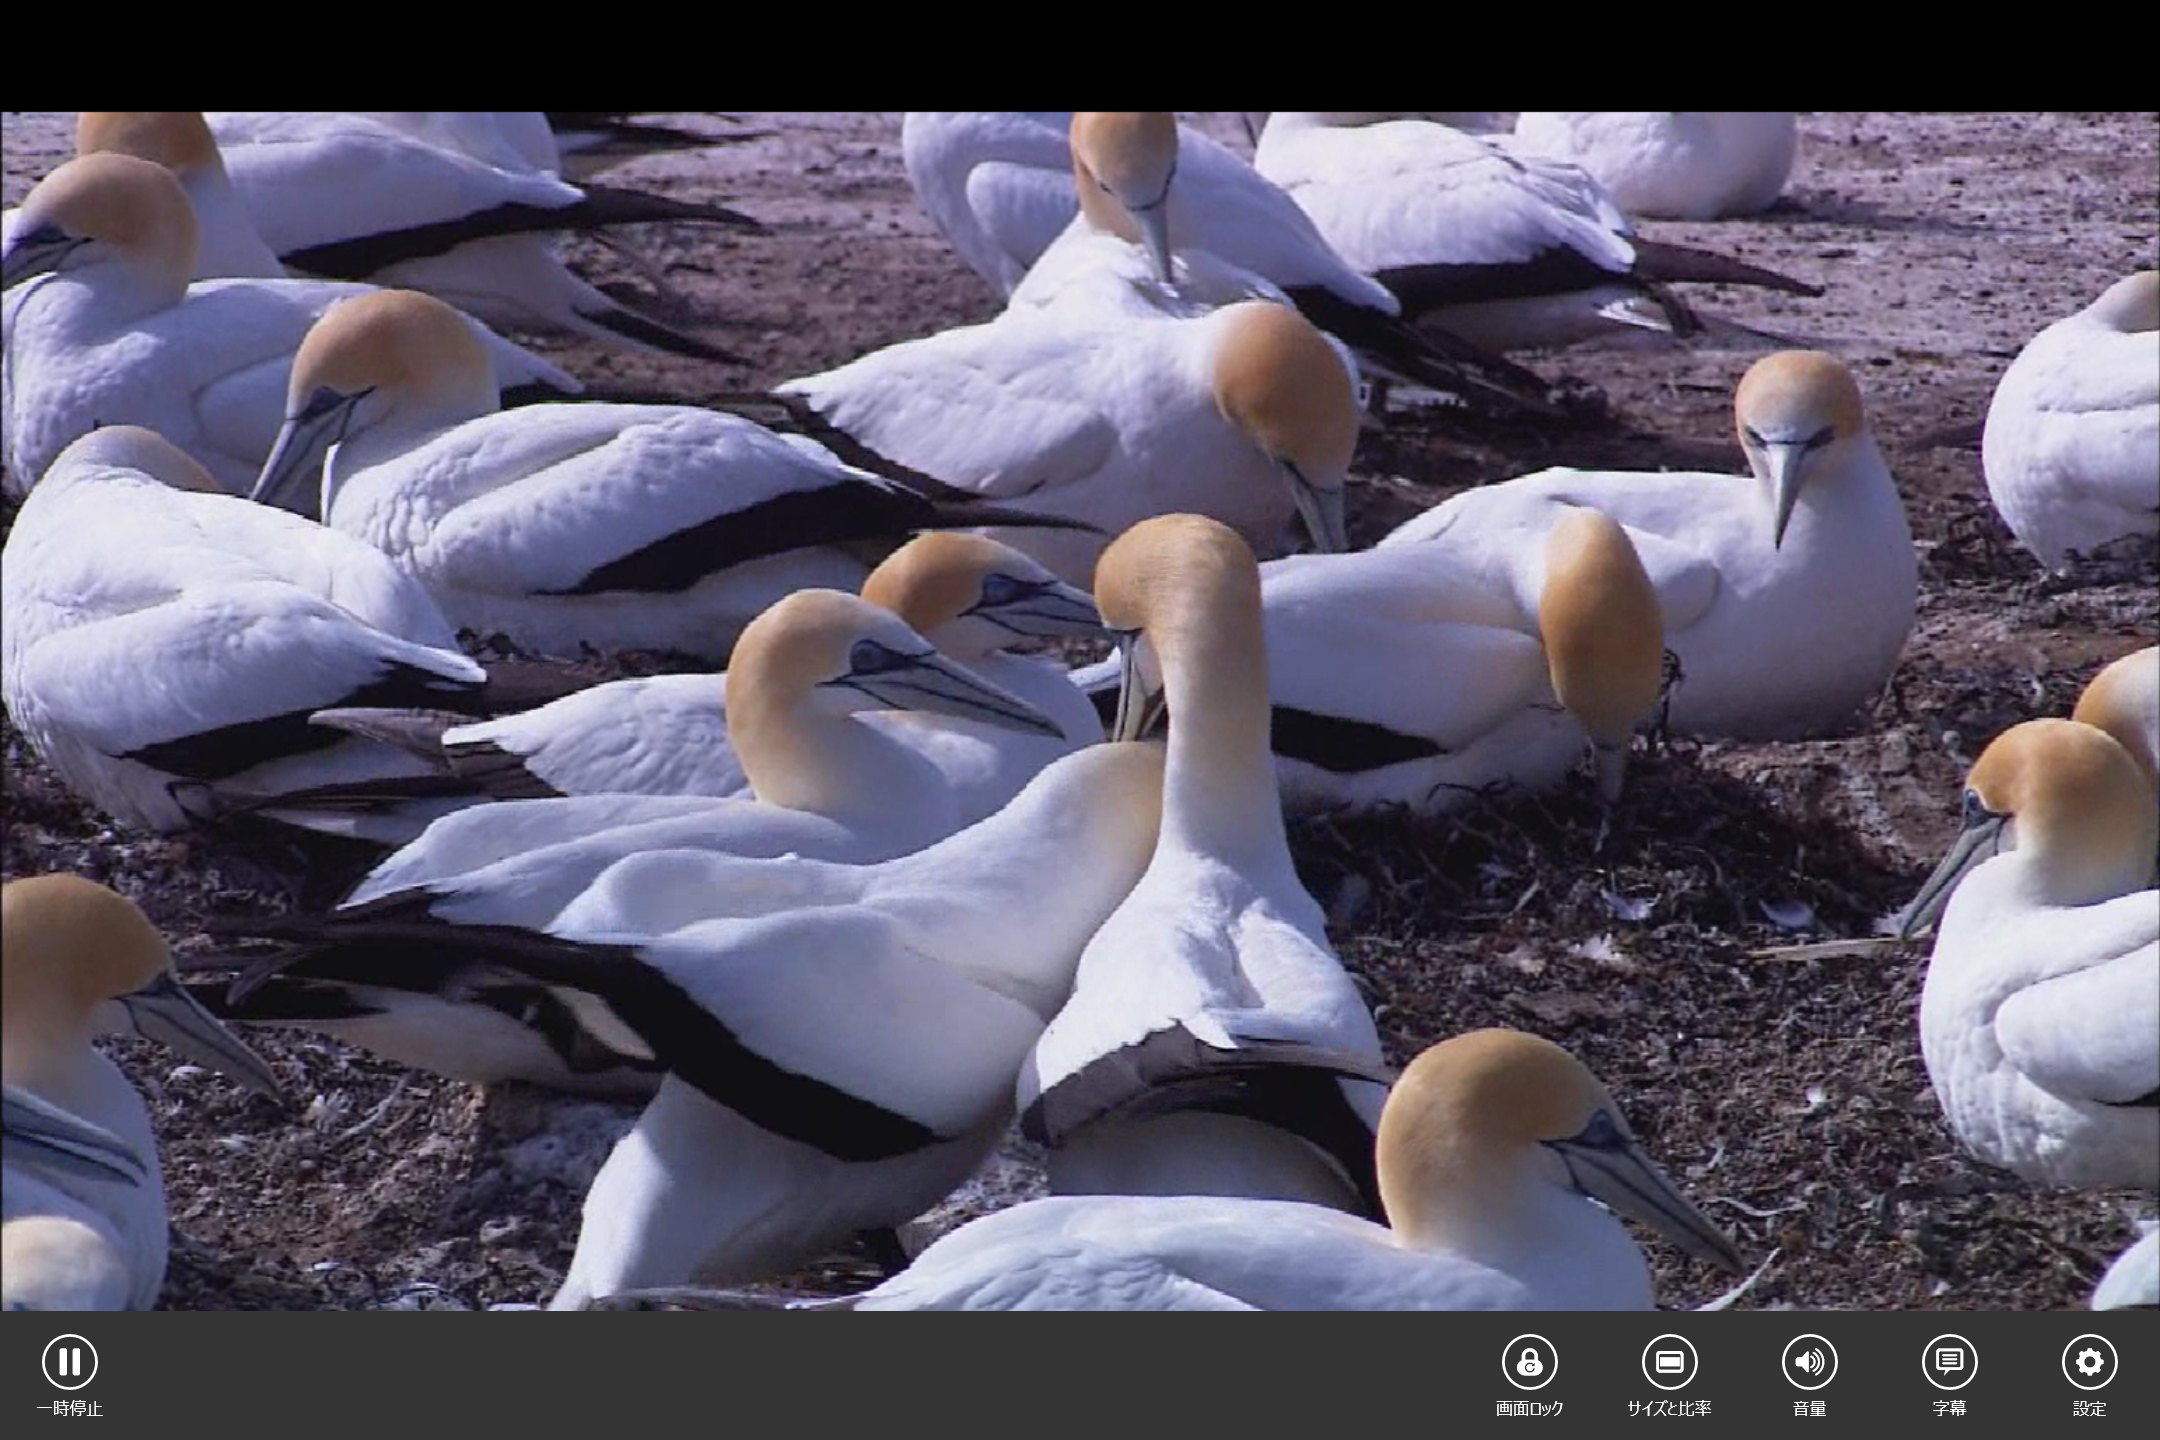Click the 音量 text label
Screen dimensions: 2160x1440
1809,1409
